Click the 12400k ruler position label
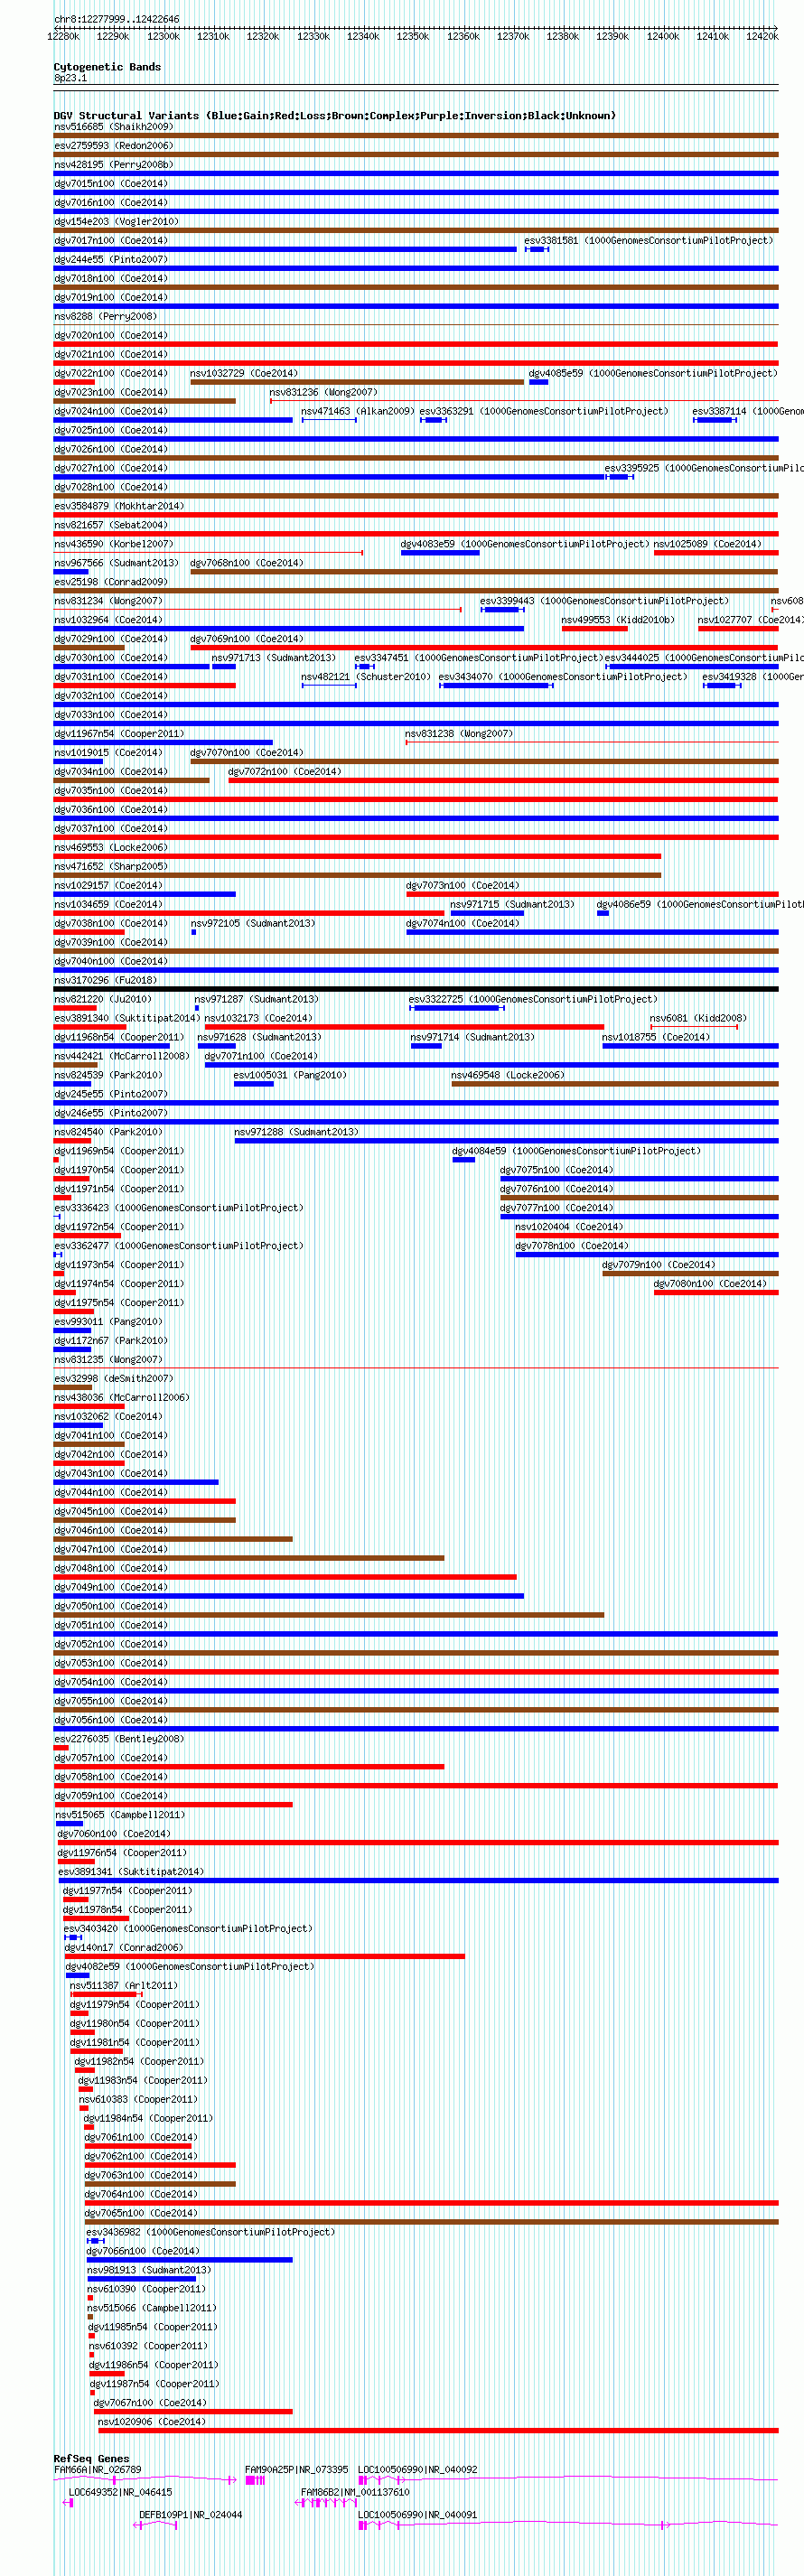Viewport: 804px width, 2576px height. point(663,37)
